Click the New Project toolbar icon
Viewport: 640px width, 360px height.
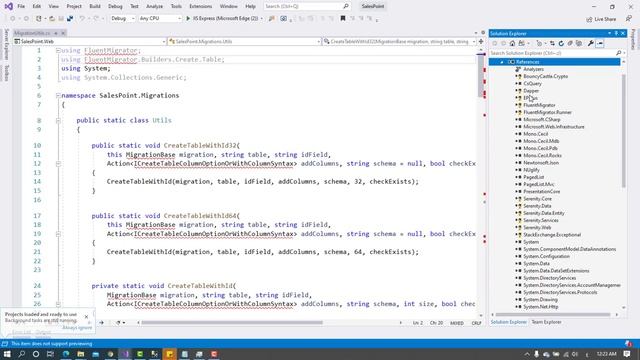39,18
